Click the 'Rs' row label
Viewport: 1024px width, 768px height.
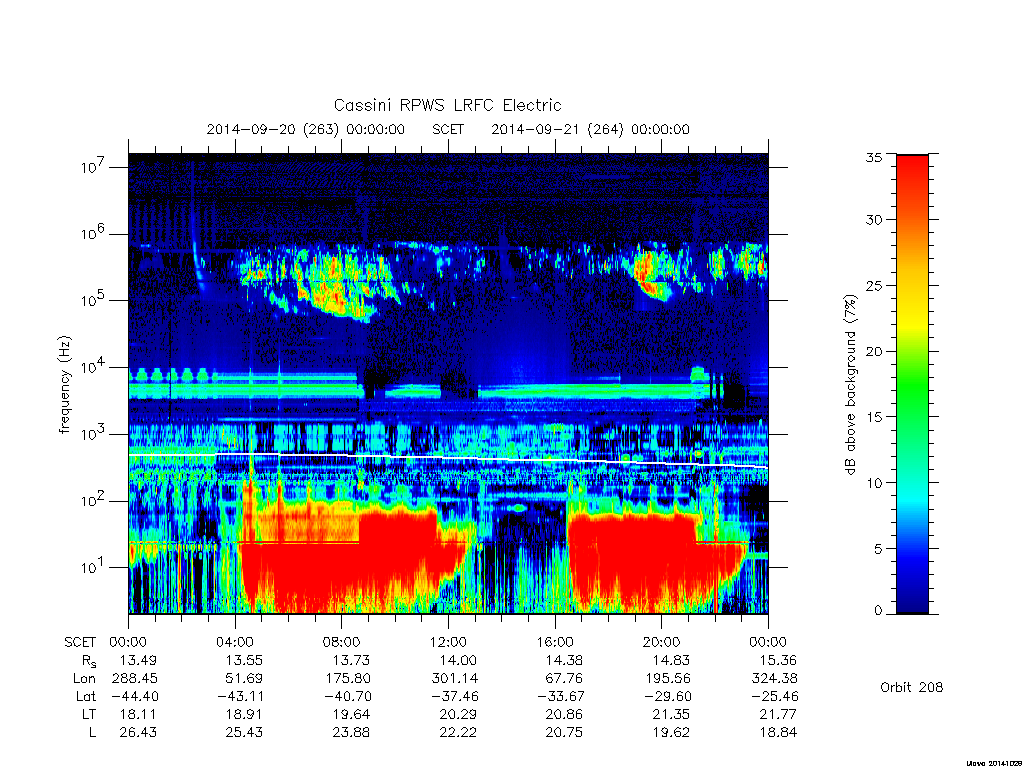(89, 662)
